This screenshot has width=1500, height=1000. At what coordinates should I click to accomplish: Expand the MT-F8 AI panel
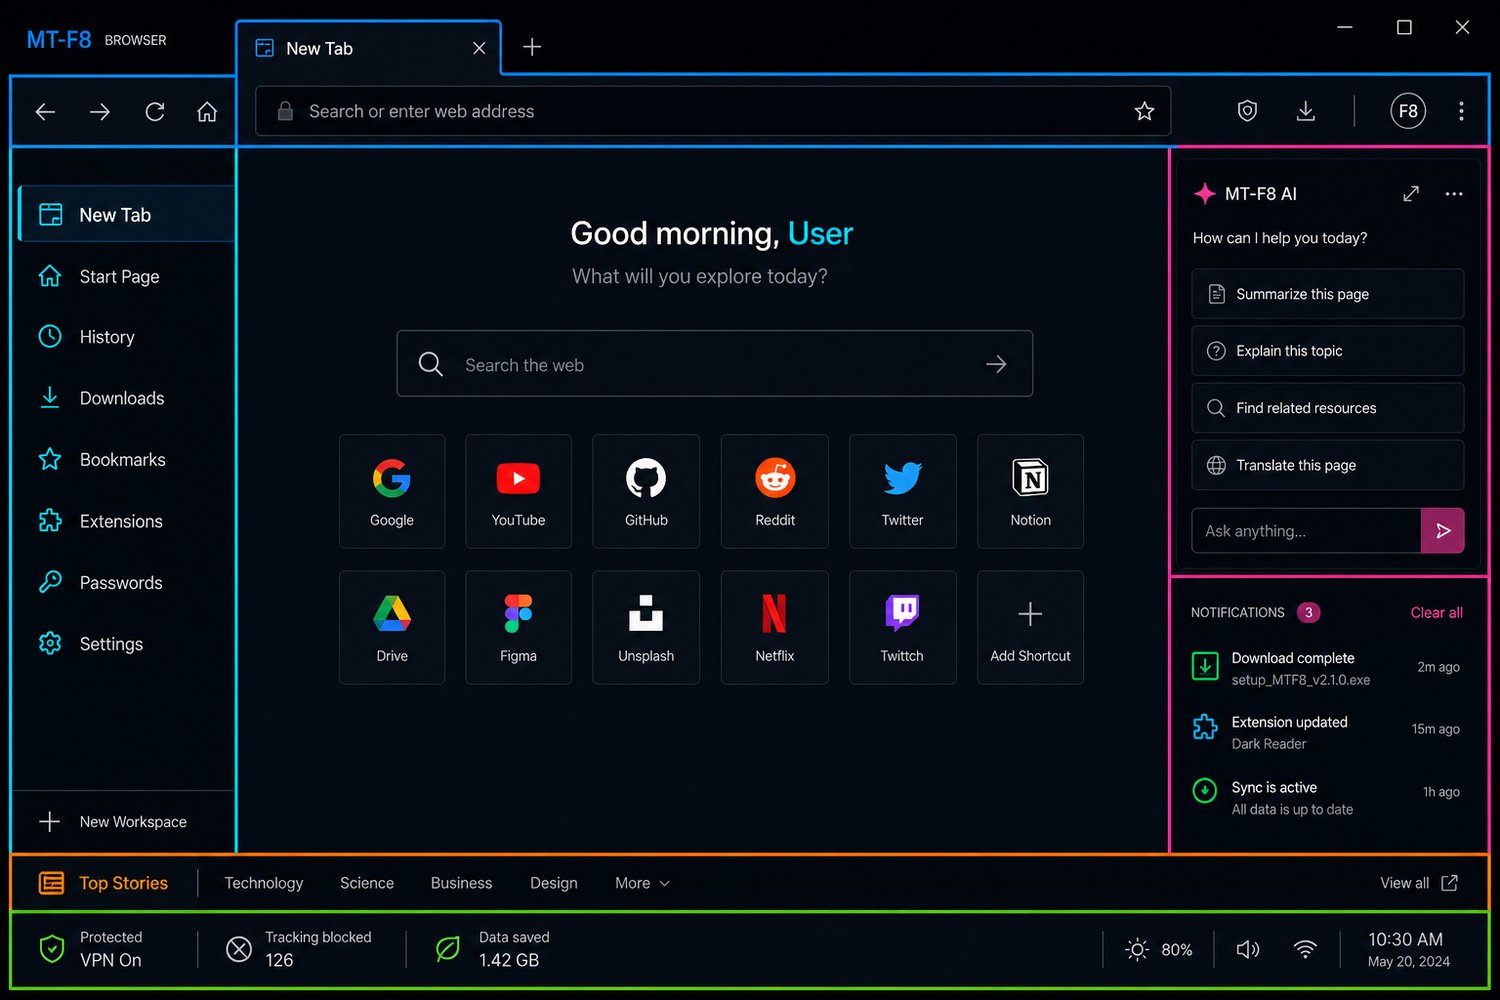(x=1411, y=194)
